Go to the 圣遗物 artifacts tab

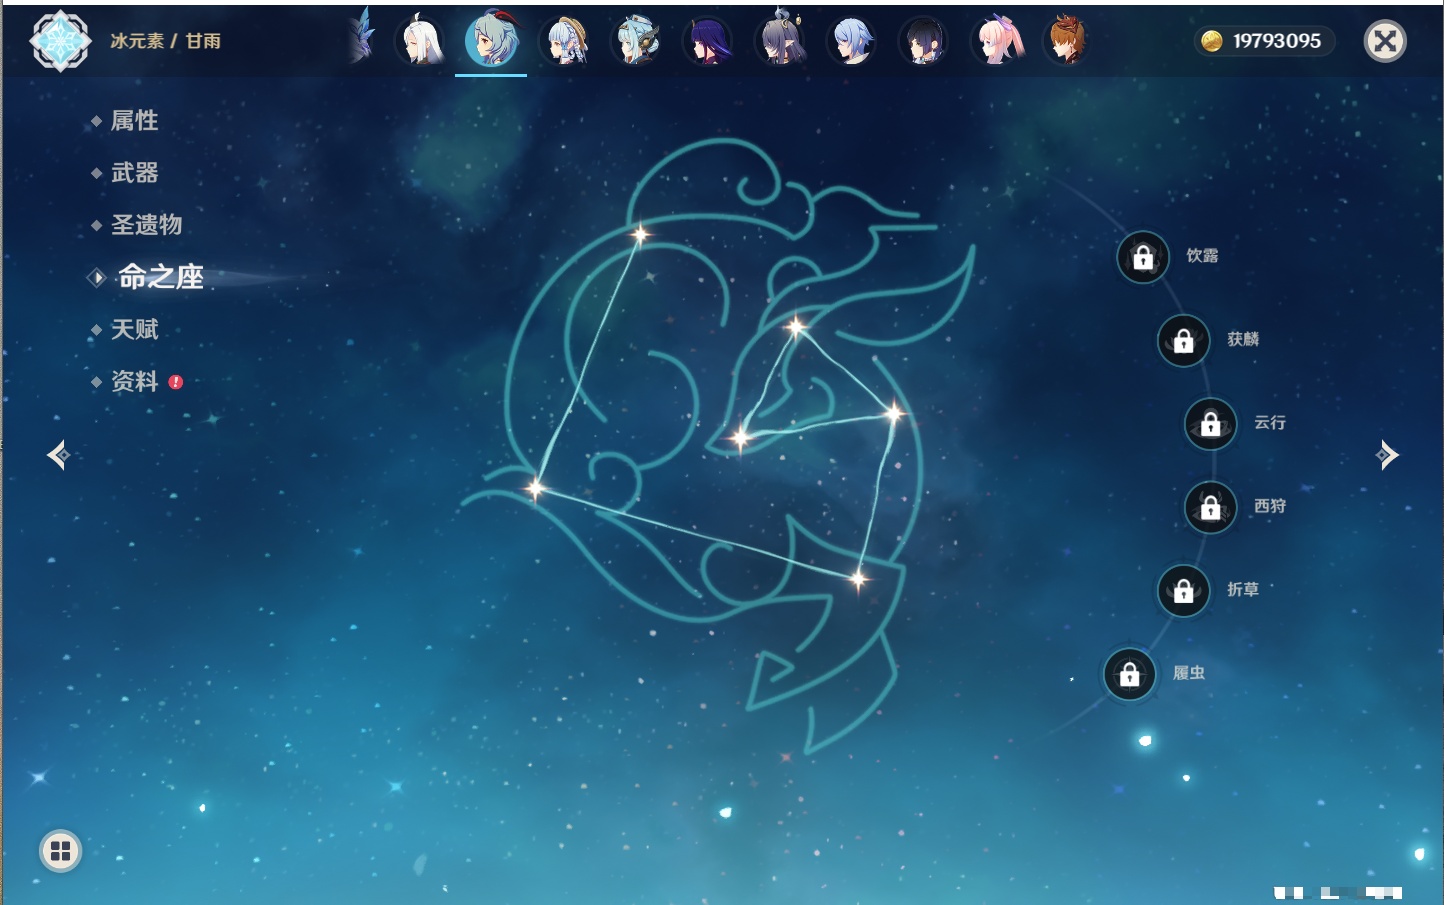[146, 225]
